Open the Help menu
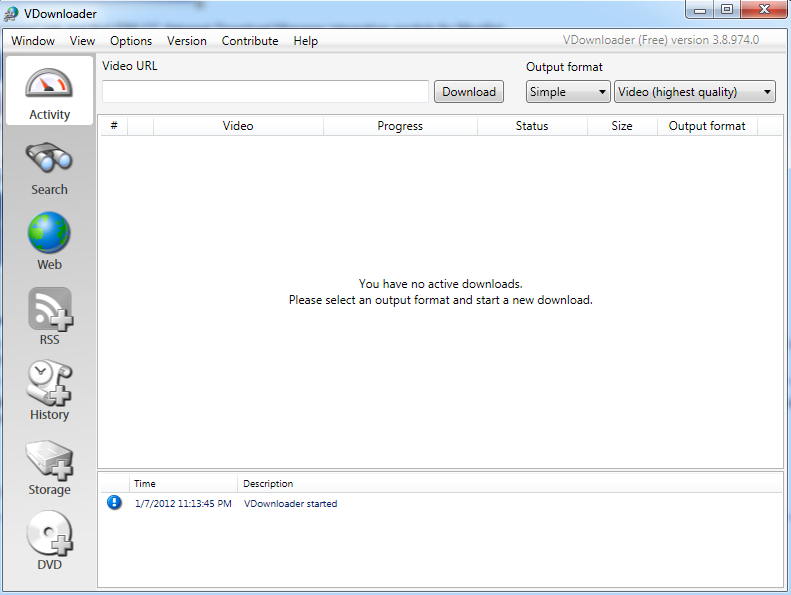 click(x=306, y=41)
